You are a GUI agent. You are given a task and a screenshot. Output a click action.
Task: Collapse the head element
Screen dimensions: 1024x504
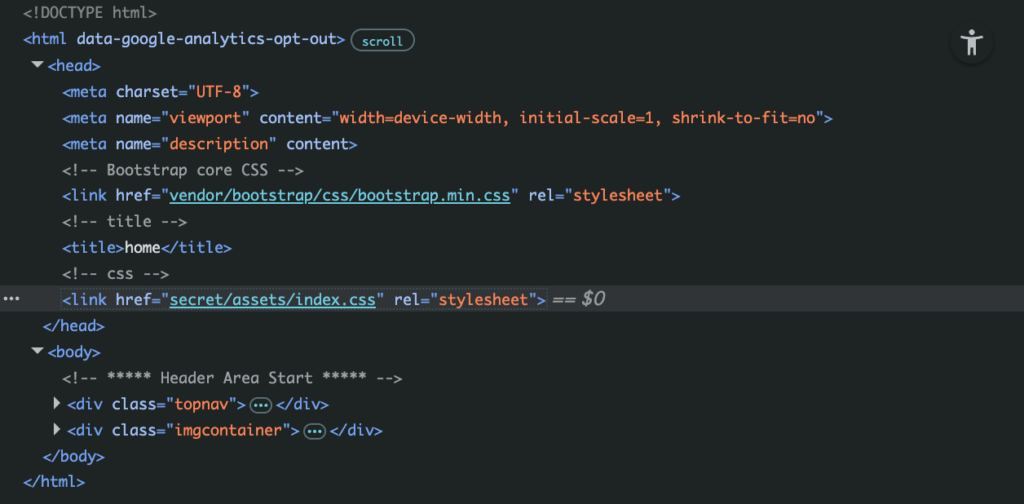[38, 66]
